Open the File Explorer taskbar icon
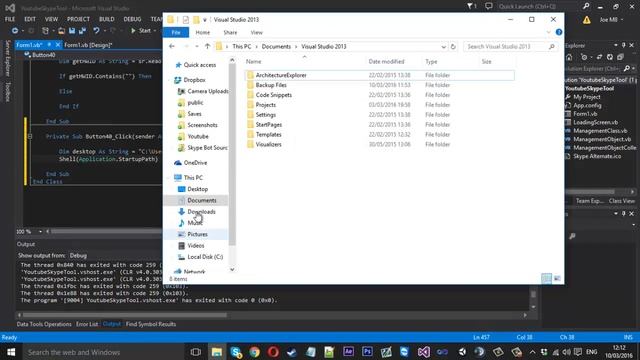The height and width of the screenshot is (360, 640). pos(217,352)
